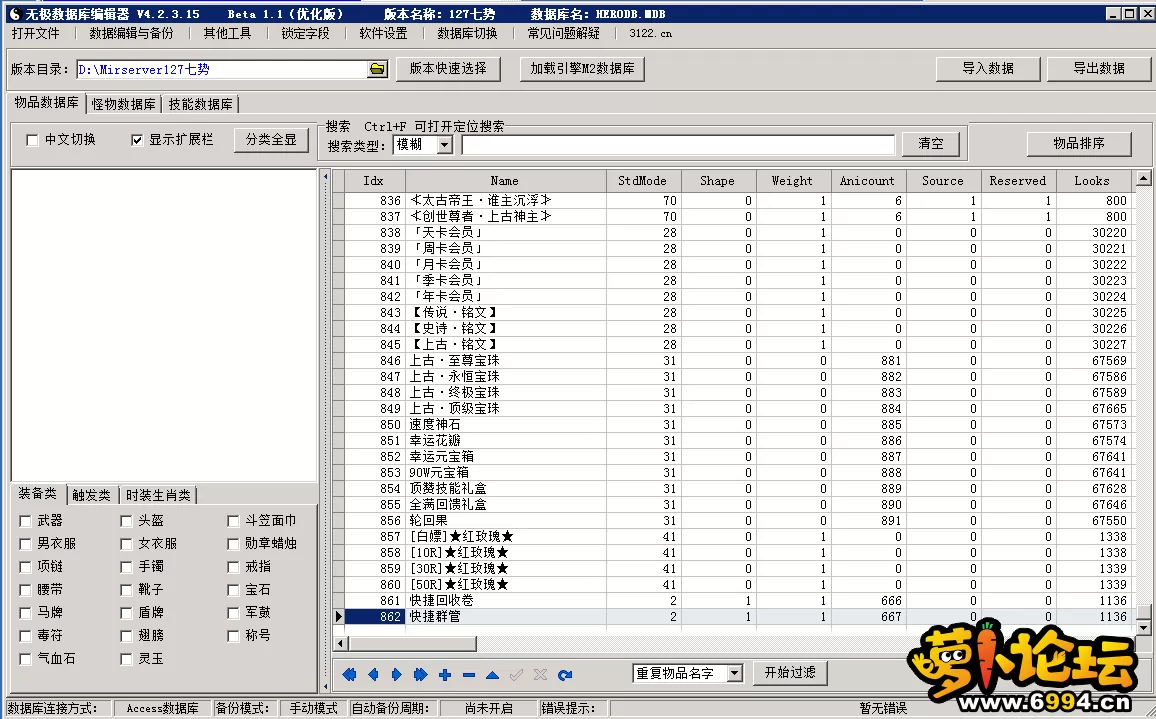The image size is (1156, 719).
Task: Go to first record navigator arrow
Action: 349,675
